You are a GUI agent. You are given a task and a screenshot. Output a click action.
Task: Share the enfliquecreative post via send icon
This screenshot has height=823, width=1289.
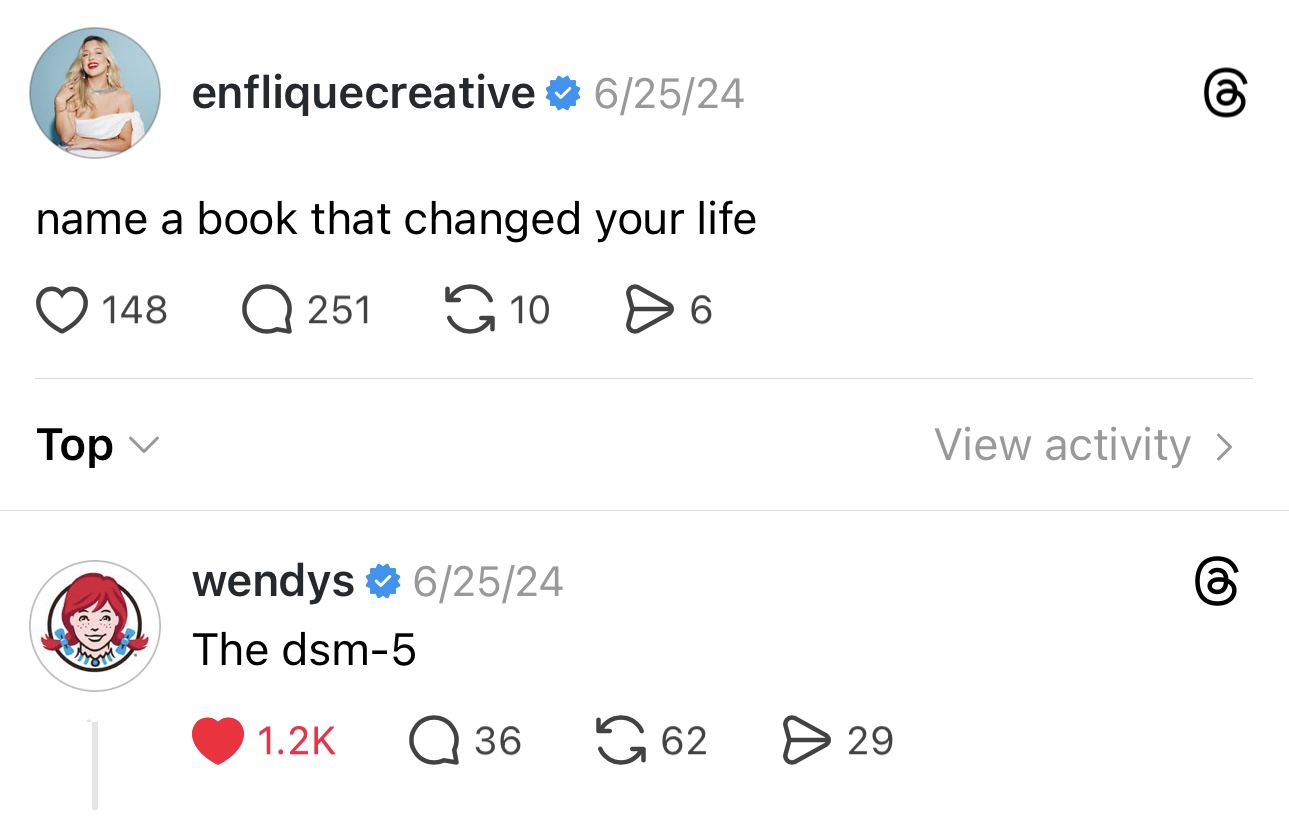(649, 310)
